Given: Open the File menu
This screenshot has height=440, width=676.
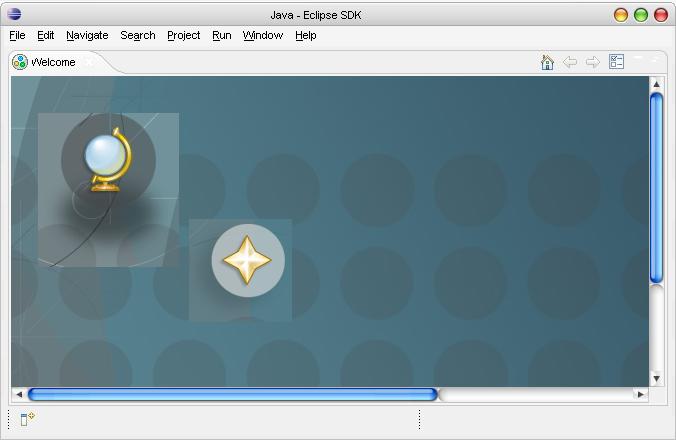Looking at the screenshot, I should click(x=17, y=35).
